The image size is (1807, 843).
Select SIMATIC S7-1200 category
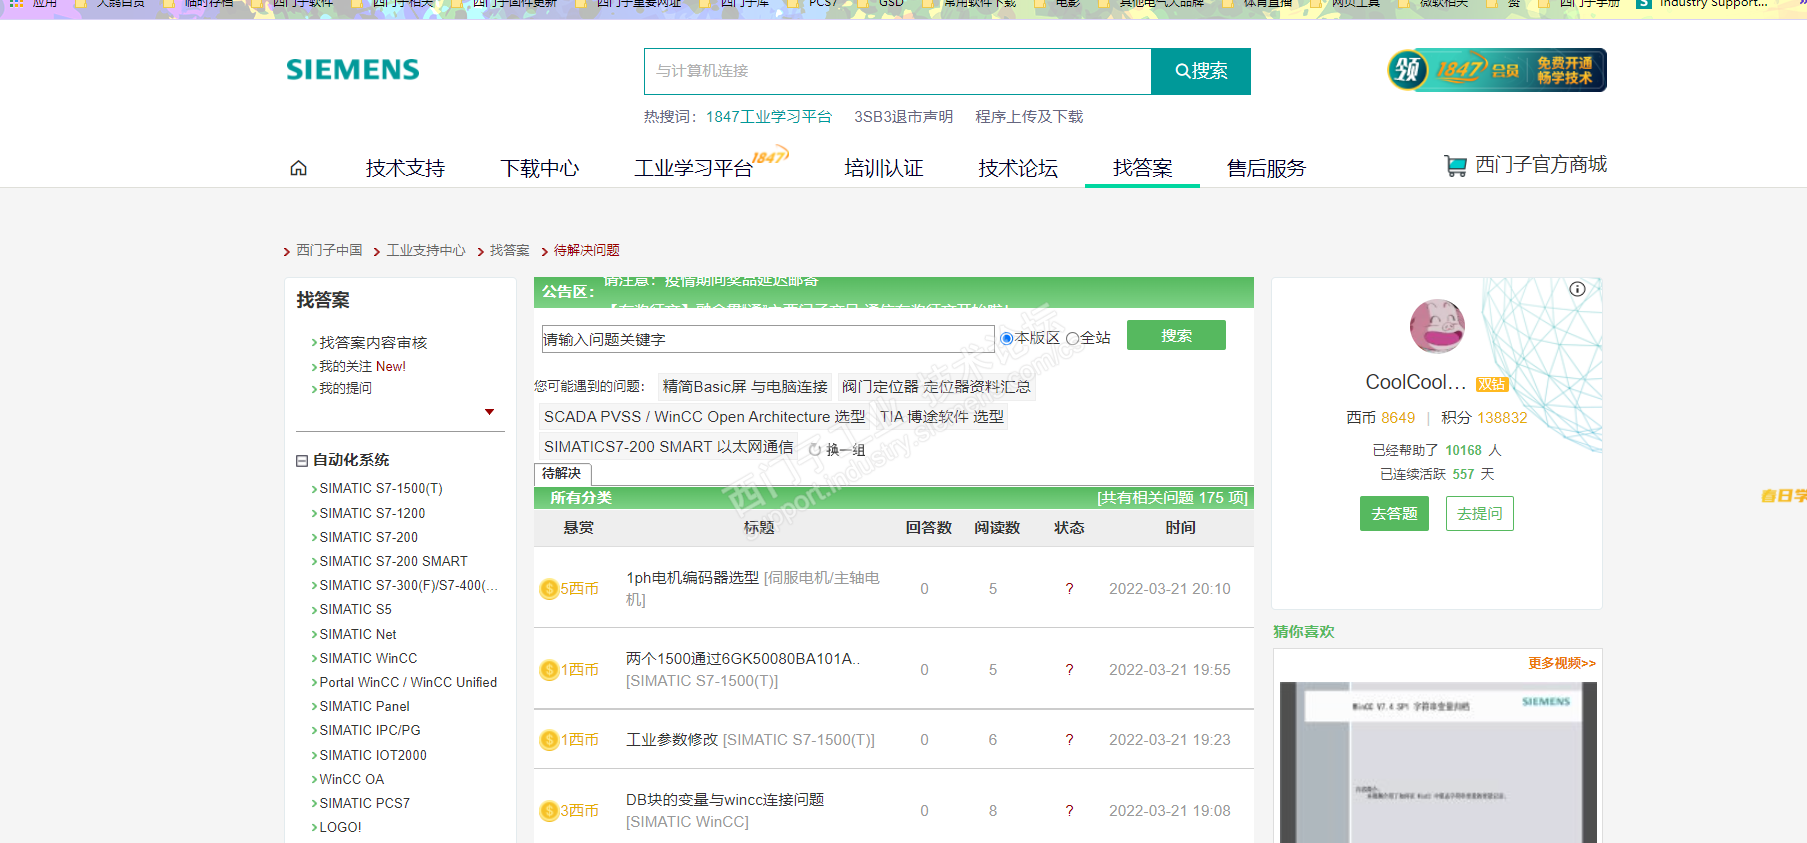pos(372,514)
